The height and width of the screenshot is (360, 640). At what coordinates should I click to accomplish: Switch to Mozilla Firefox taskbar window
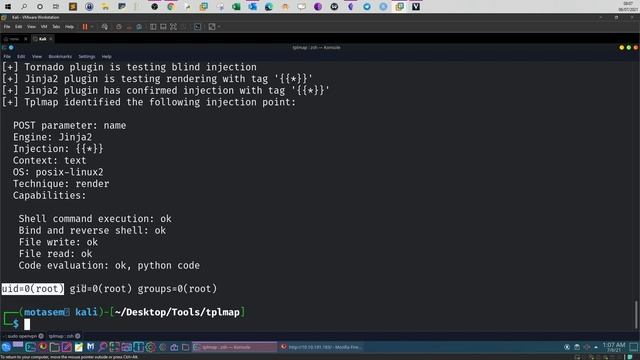tap(321, 347)
